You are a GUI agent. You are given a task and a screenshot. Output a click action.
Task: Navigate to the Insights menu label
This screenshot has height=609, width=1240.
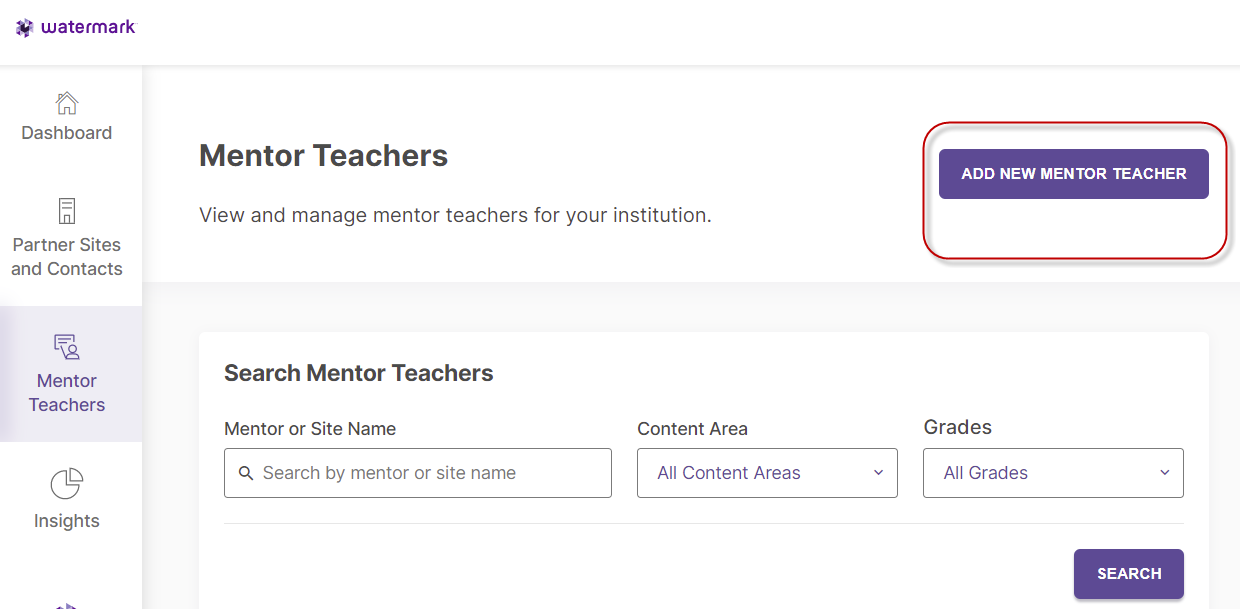(67, 521)
